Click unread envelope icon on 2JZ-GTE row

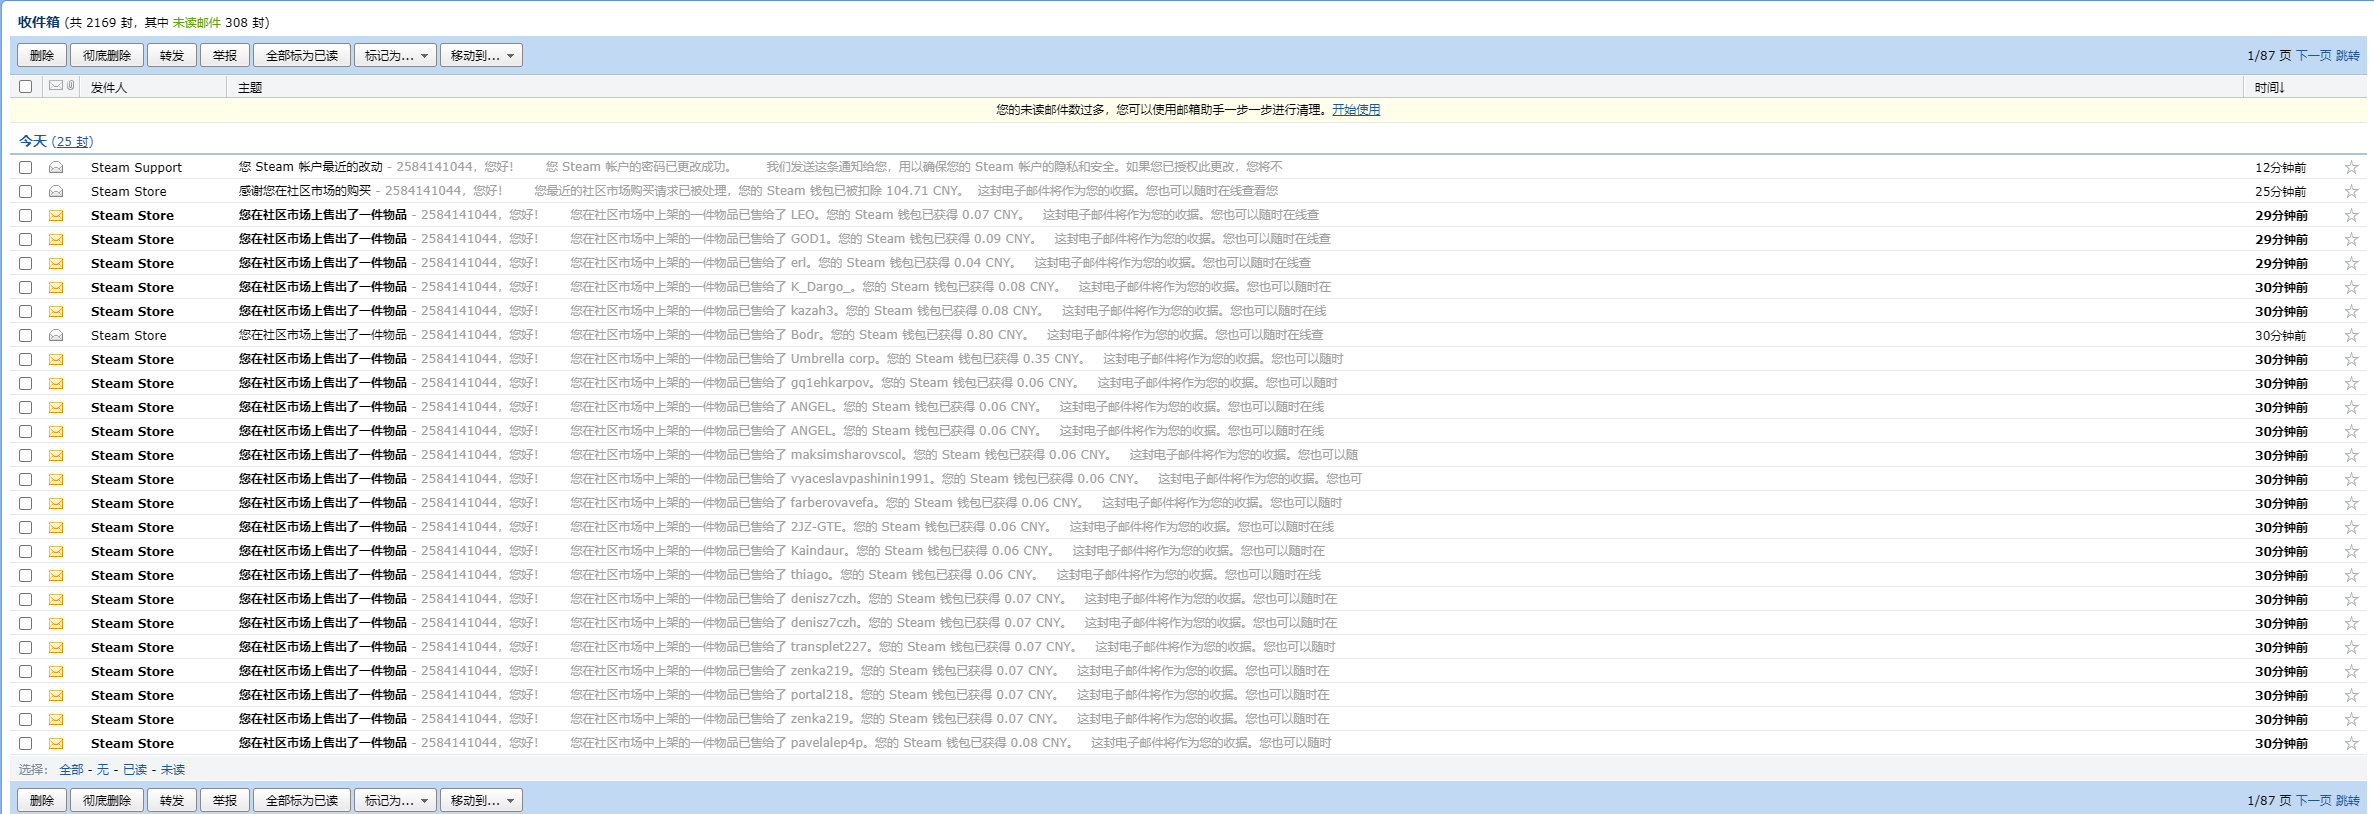coord(56,527)
